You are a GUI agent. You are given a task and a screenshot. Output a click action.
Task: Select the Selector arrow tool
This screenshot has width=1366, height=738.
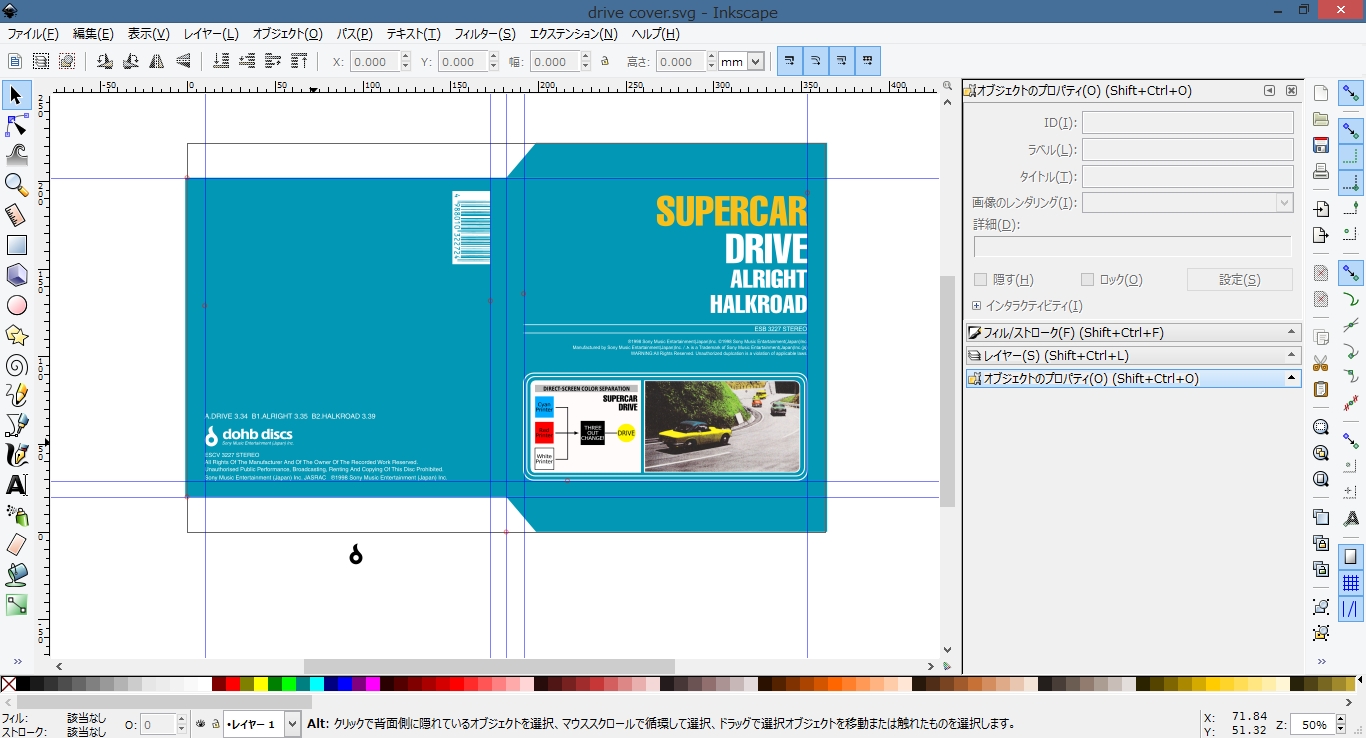[x=16, y=95]
